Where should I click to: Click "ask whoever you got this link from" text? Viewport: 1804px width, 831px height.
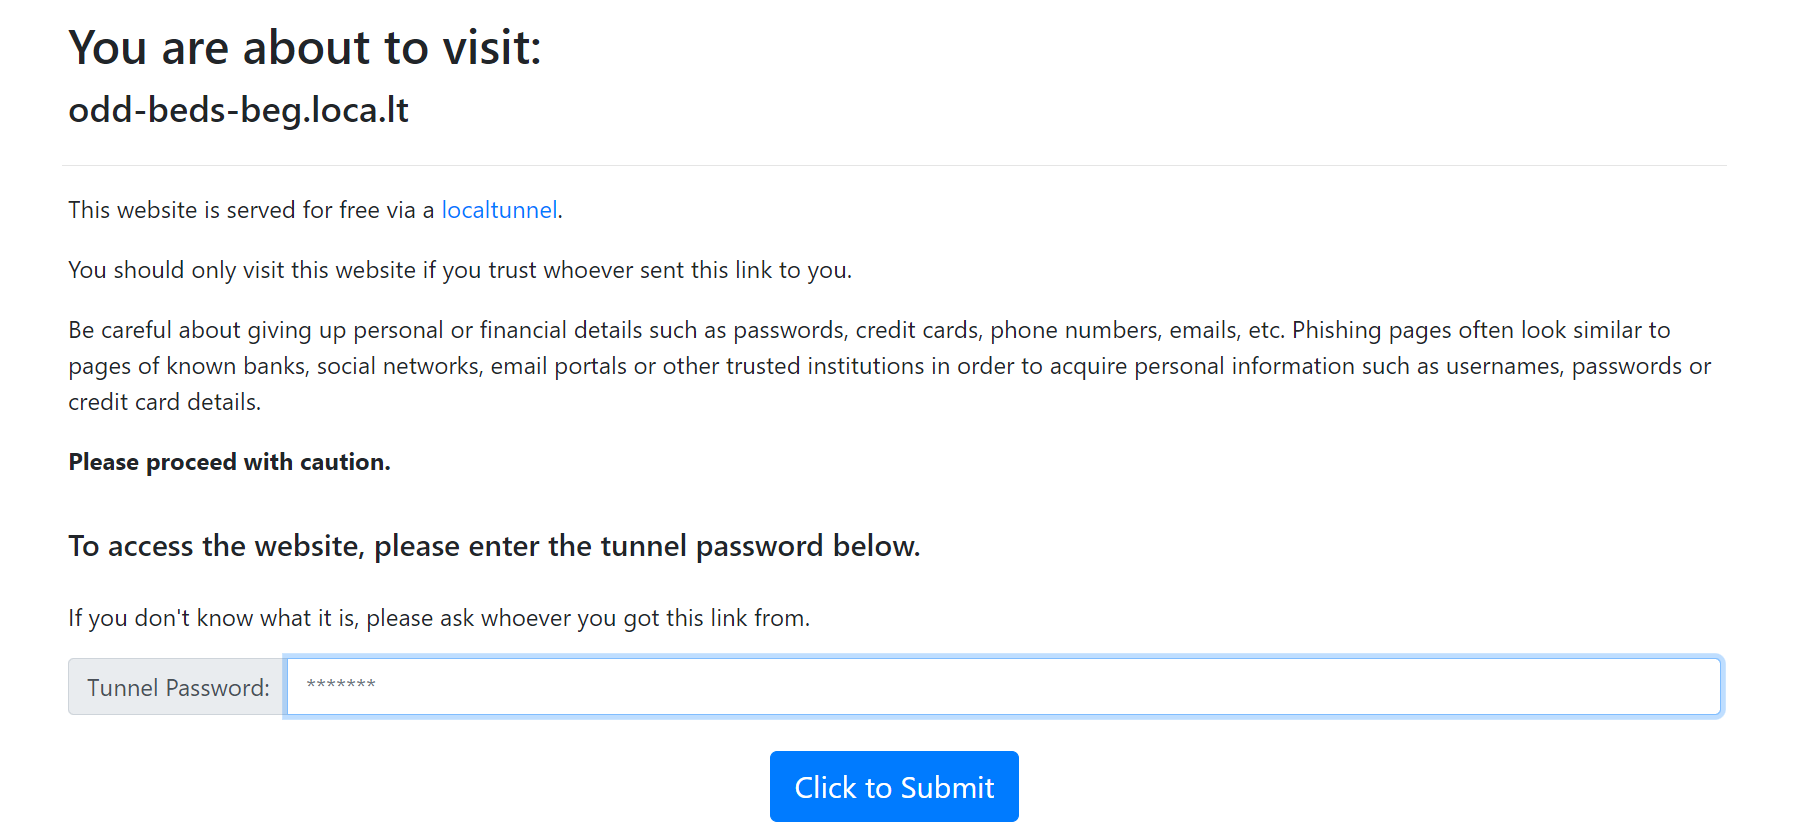coord(624,618)
